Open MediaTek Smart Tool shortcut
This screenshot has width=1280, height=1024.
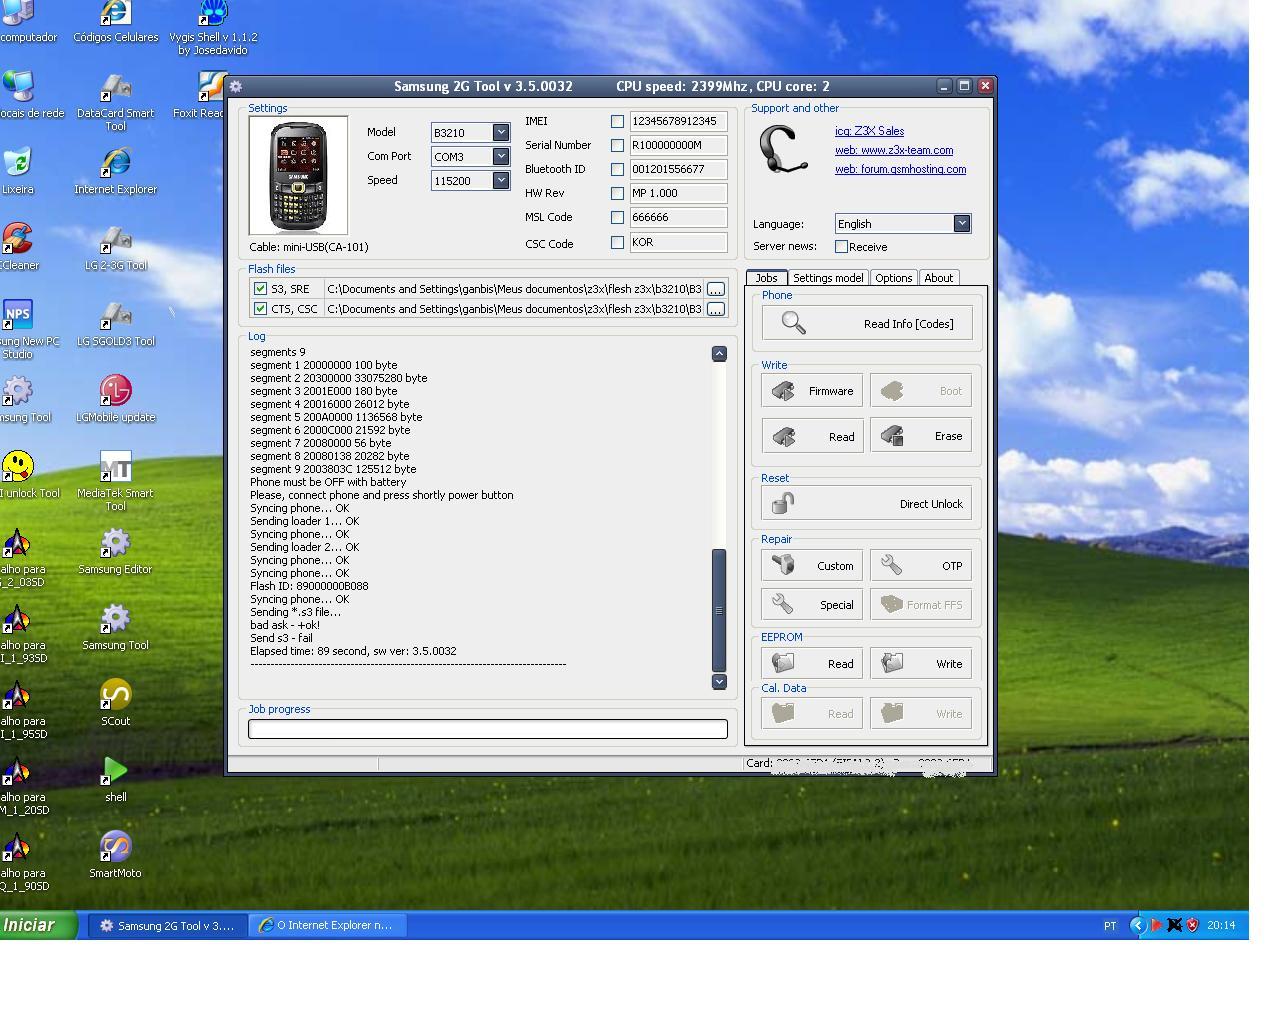point(115,482)
